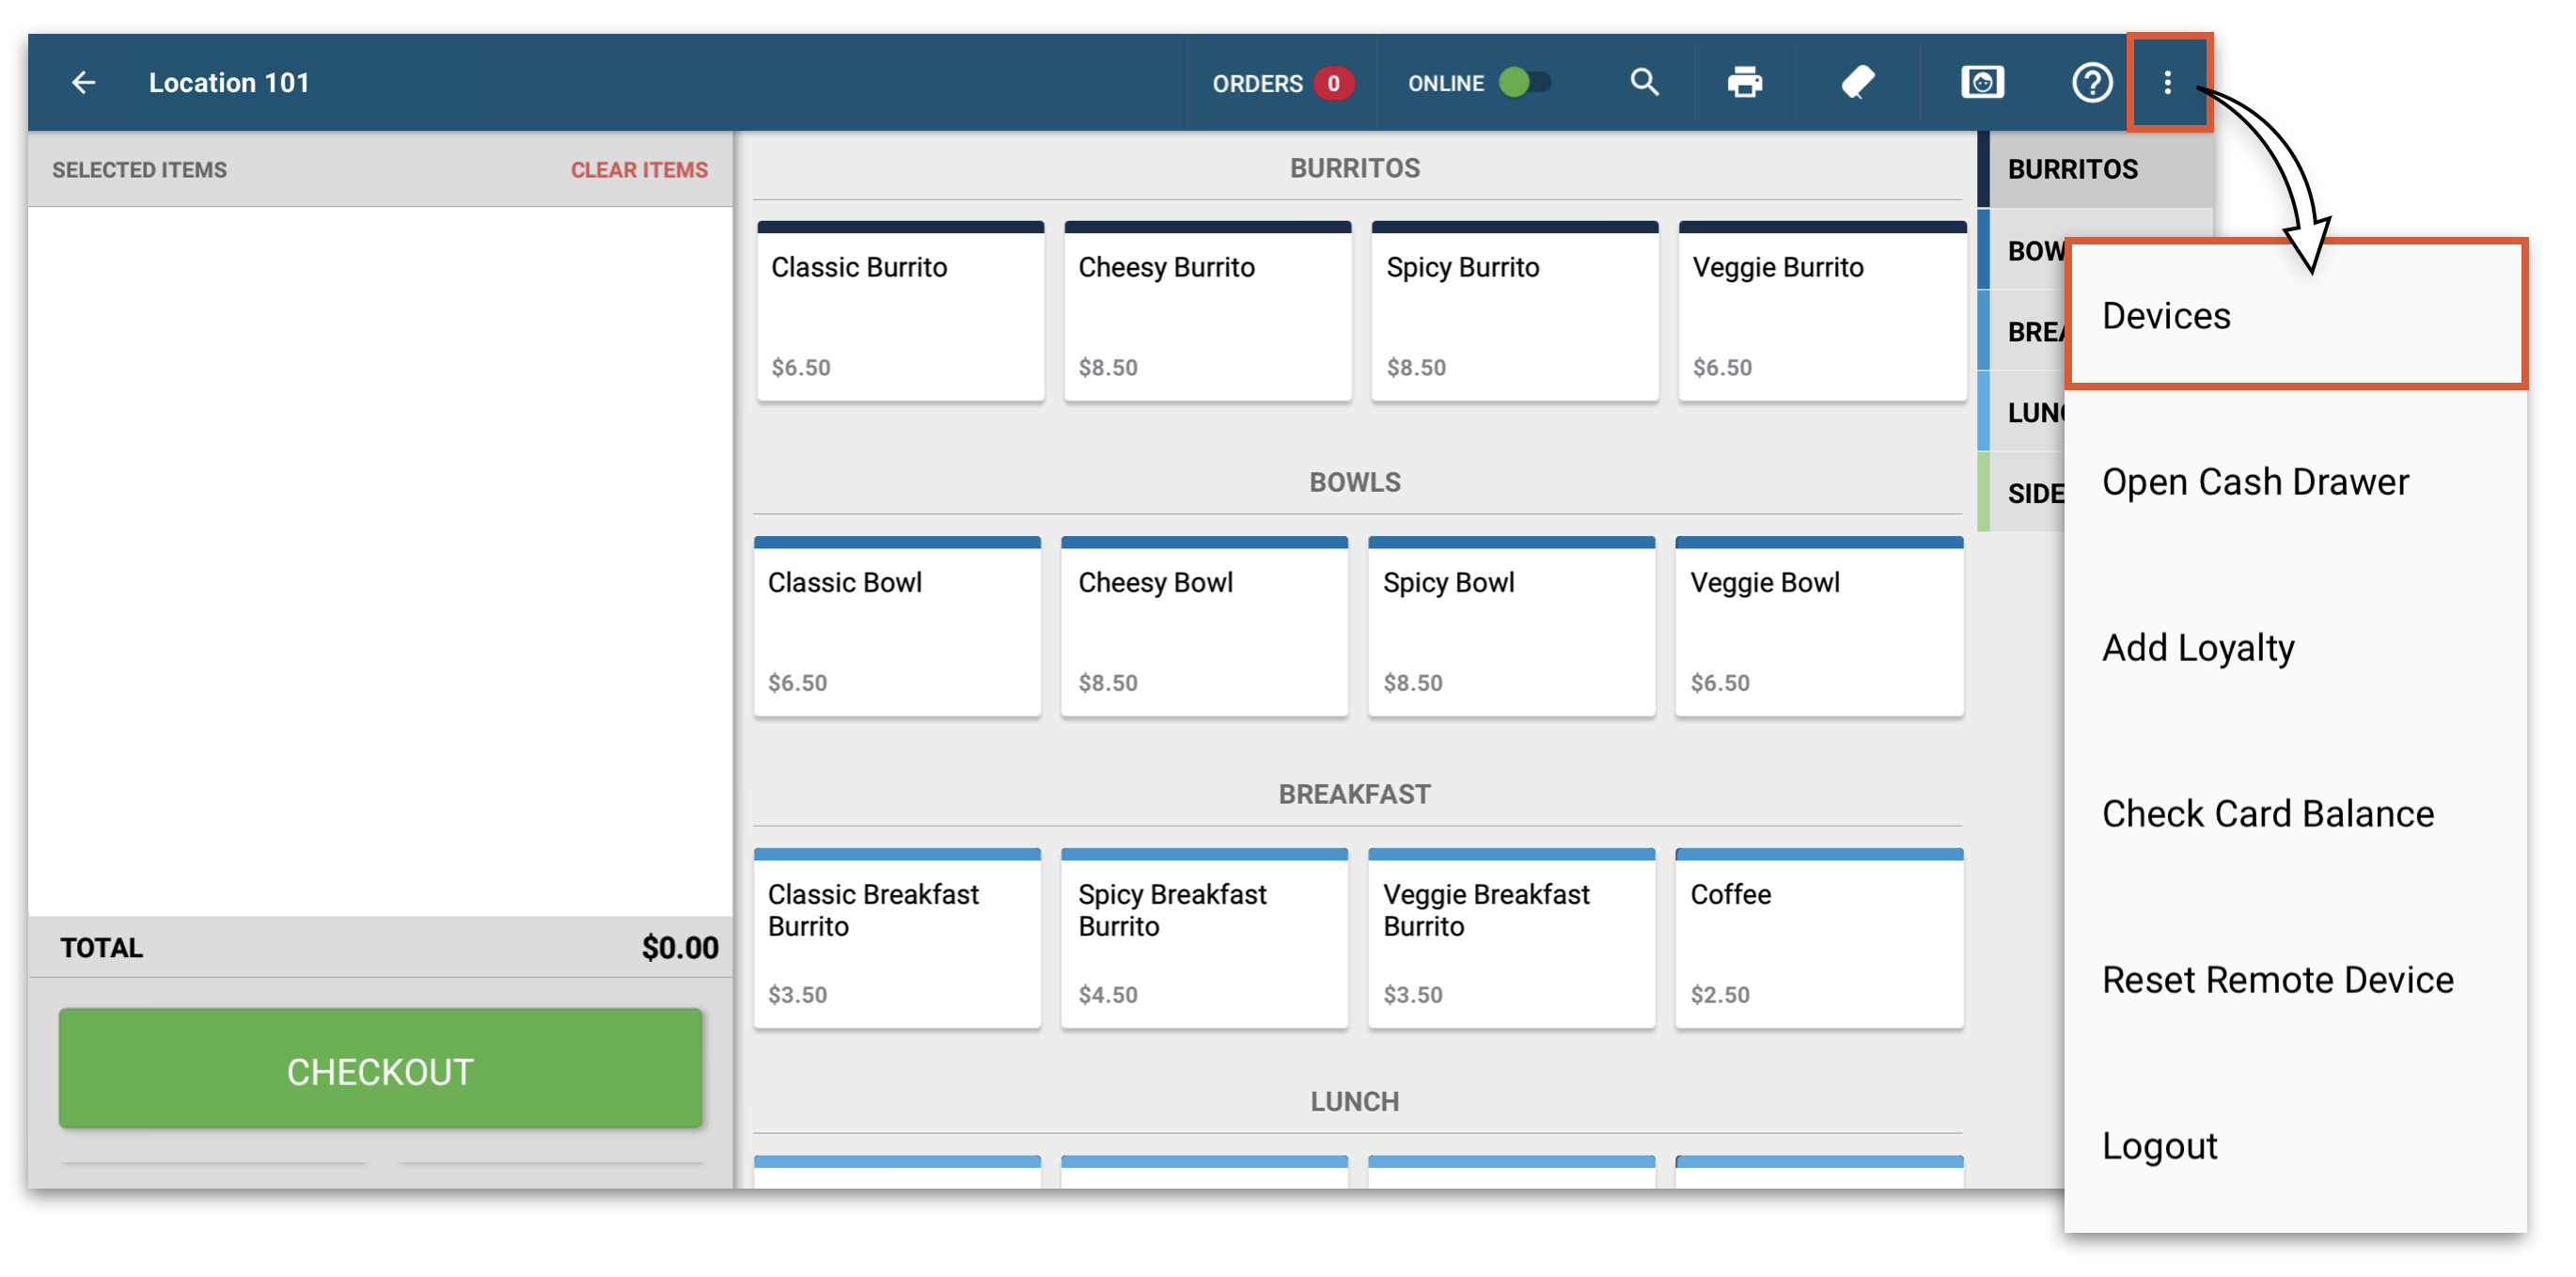Choose Open Cash Drawer option

click(2255, 481)
